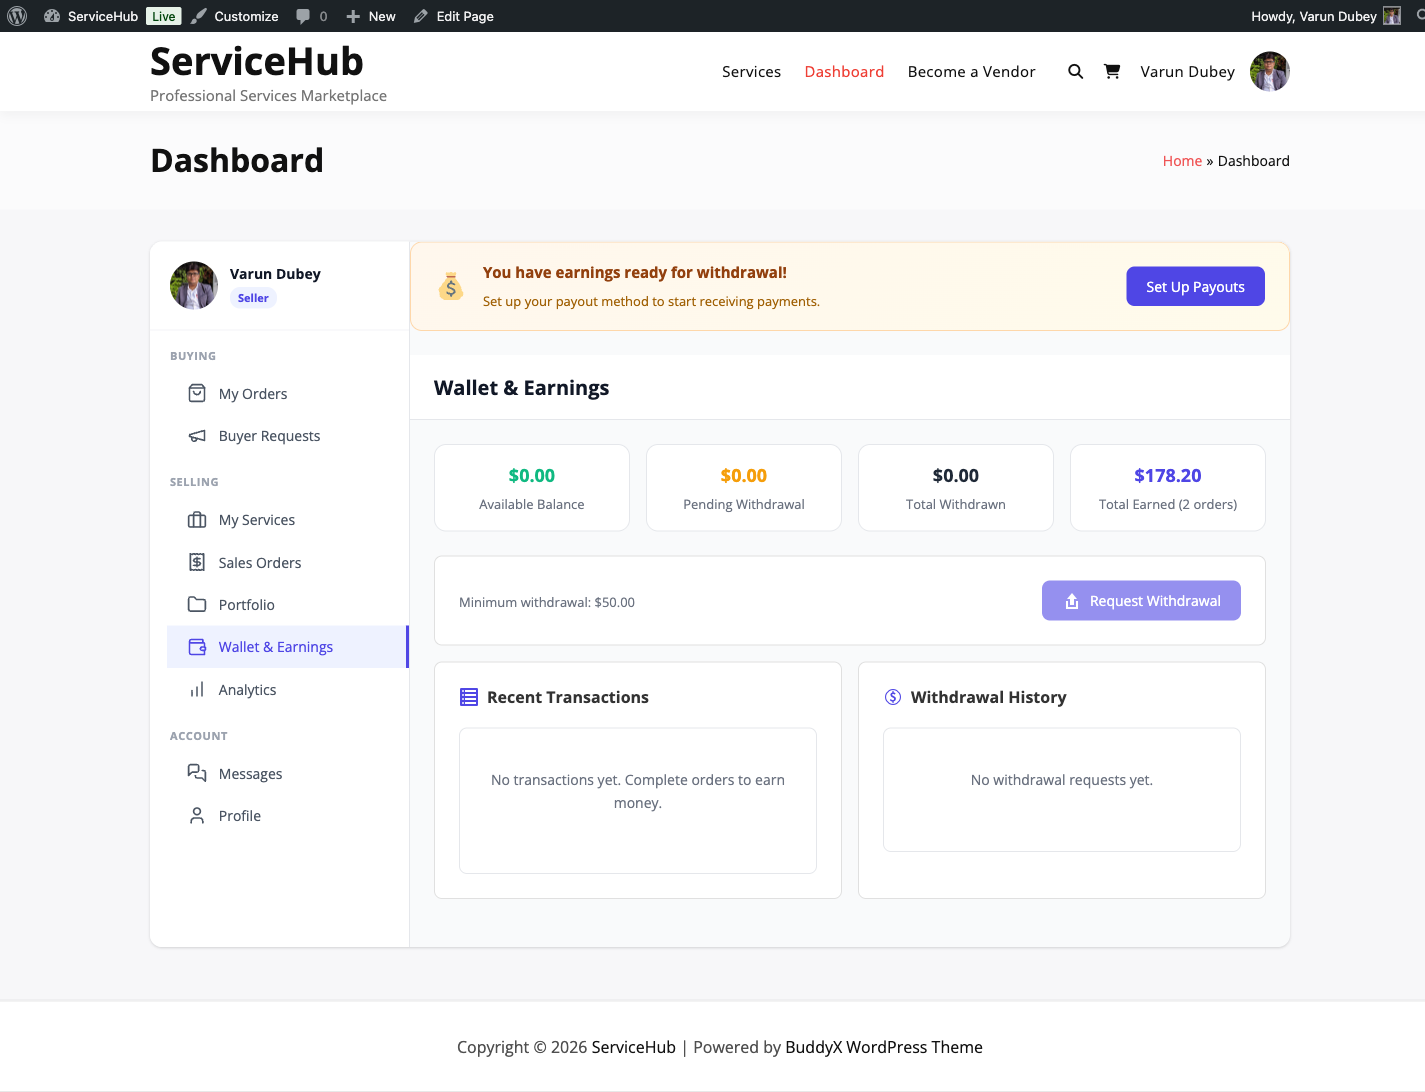Follow the BuddyX WordPress Theme footer link
The image size is (1425, 1092).
pyautogui.click(x=883, y=1047)
